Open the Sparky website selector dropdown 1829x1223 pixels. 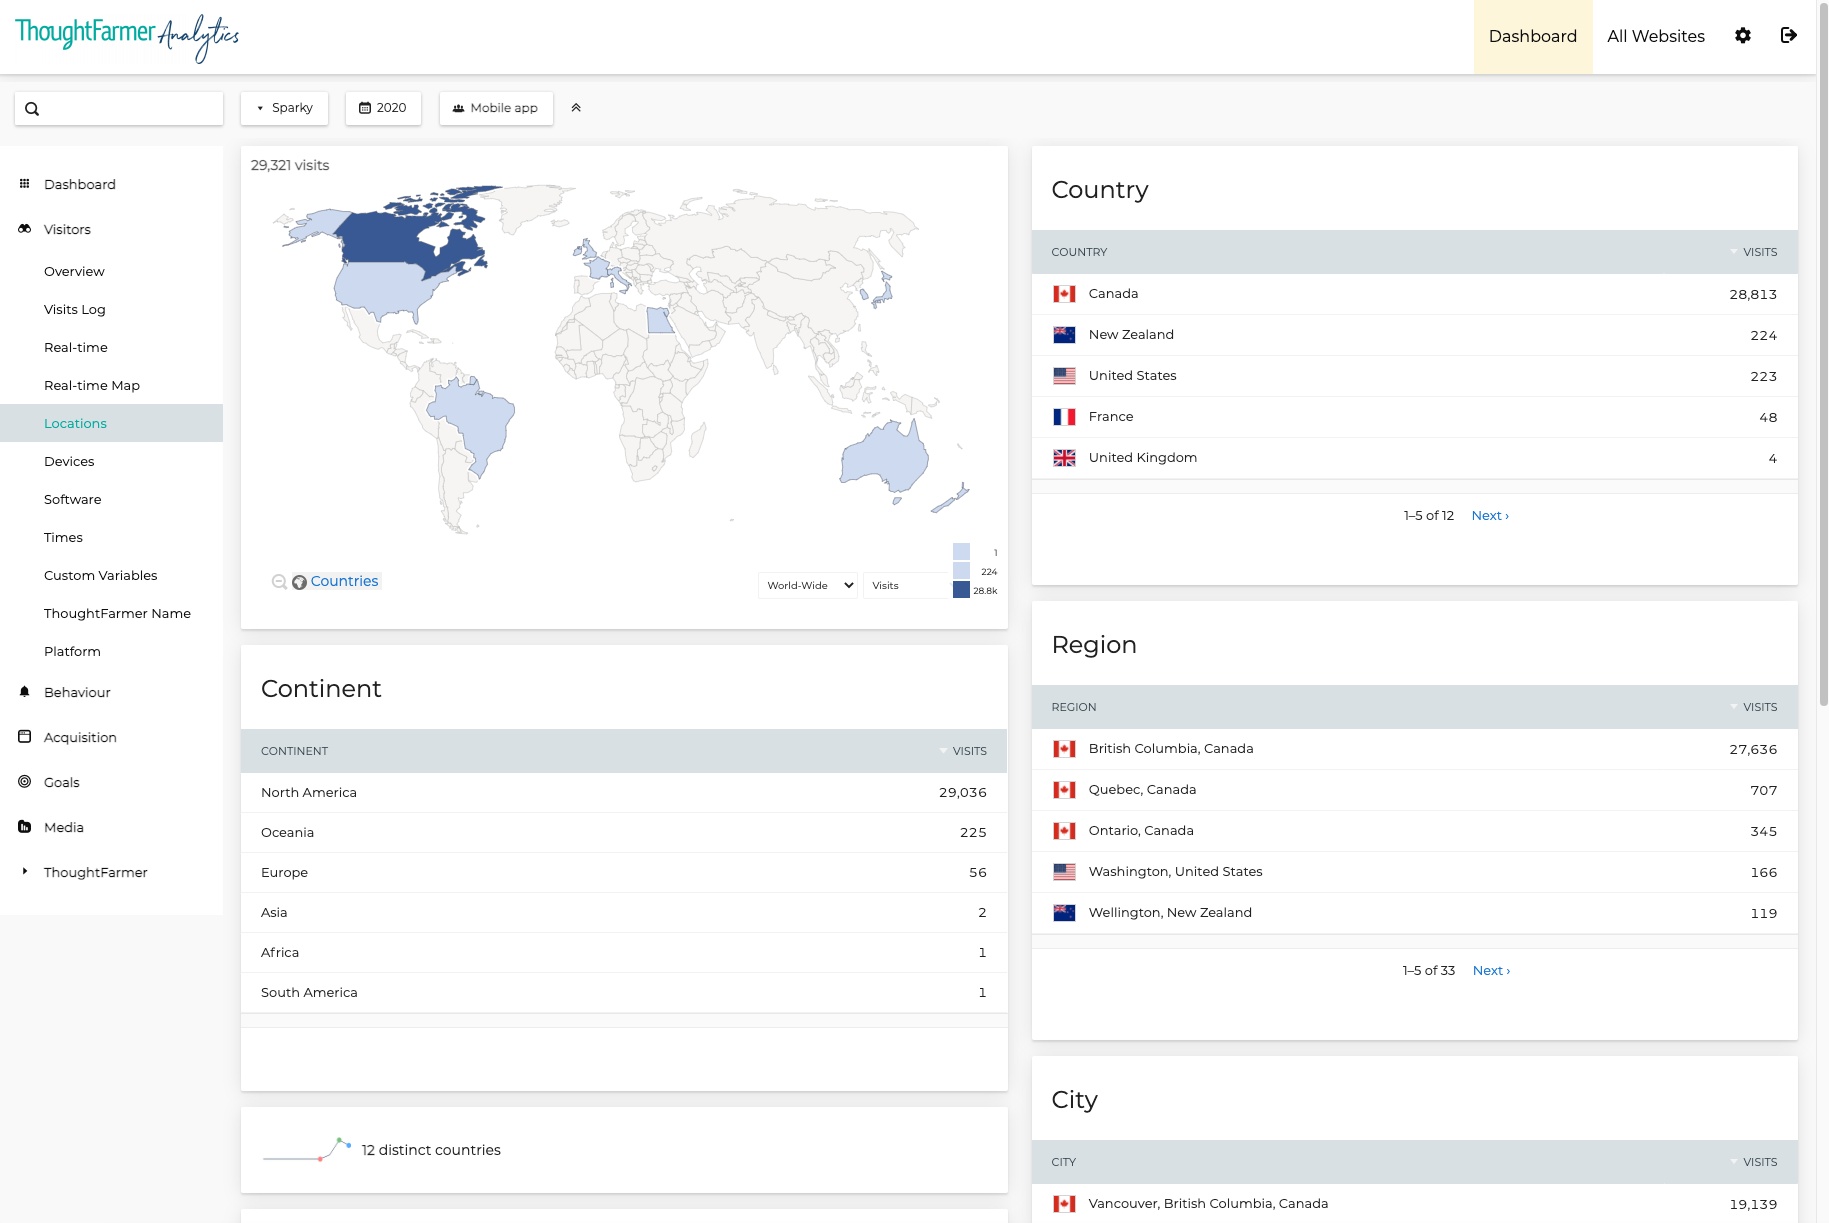284,108
